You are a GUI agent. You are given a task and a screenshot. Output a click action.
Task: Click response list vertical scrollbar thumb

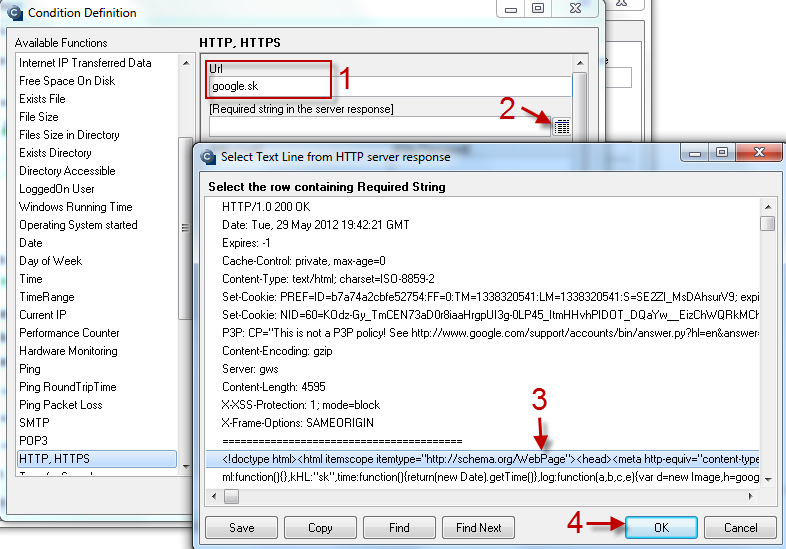(767, 223)
